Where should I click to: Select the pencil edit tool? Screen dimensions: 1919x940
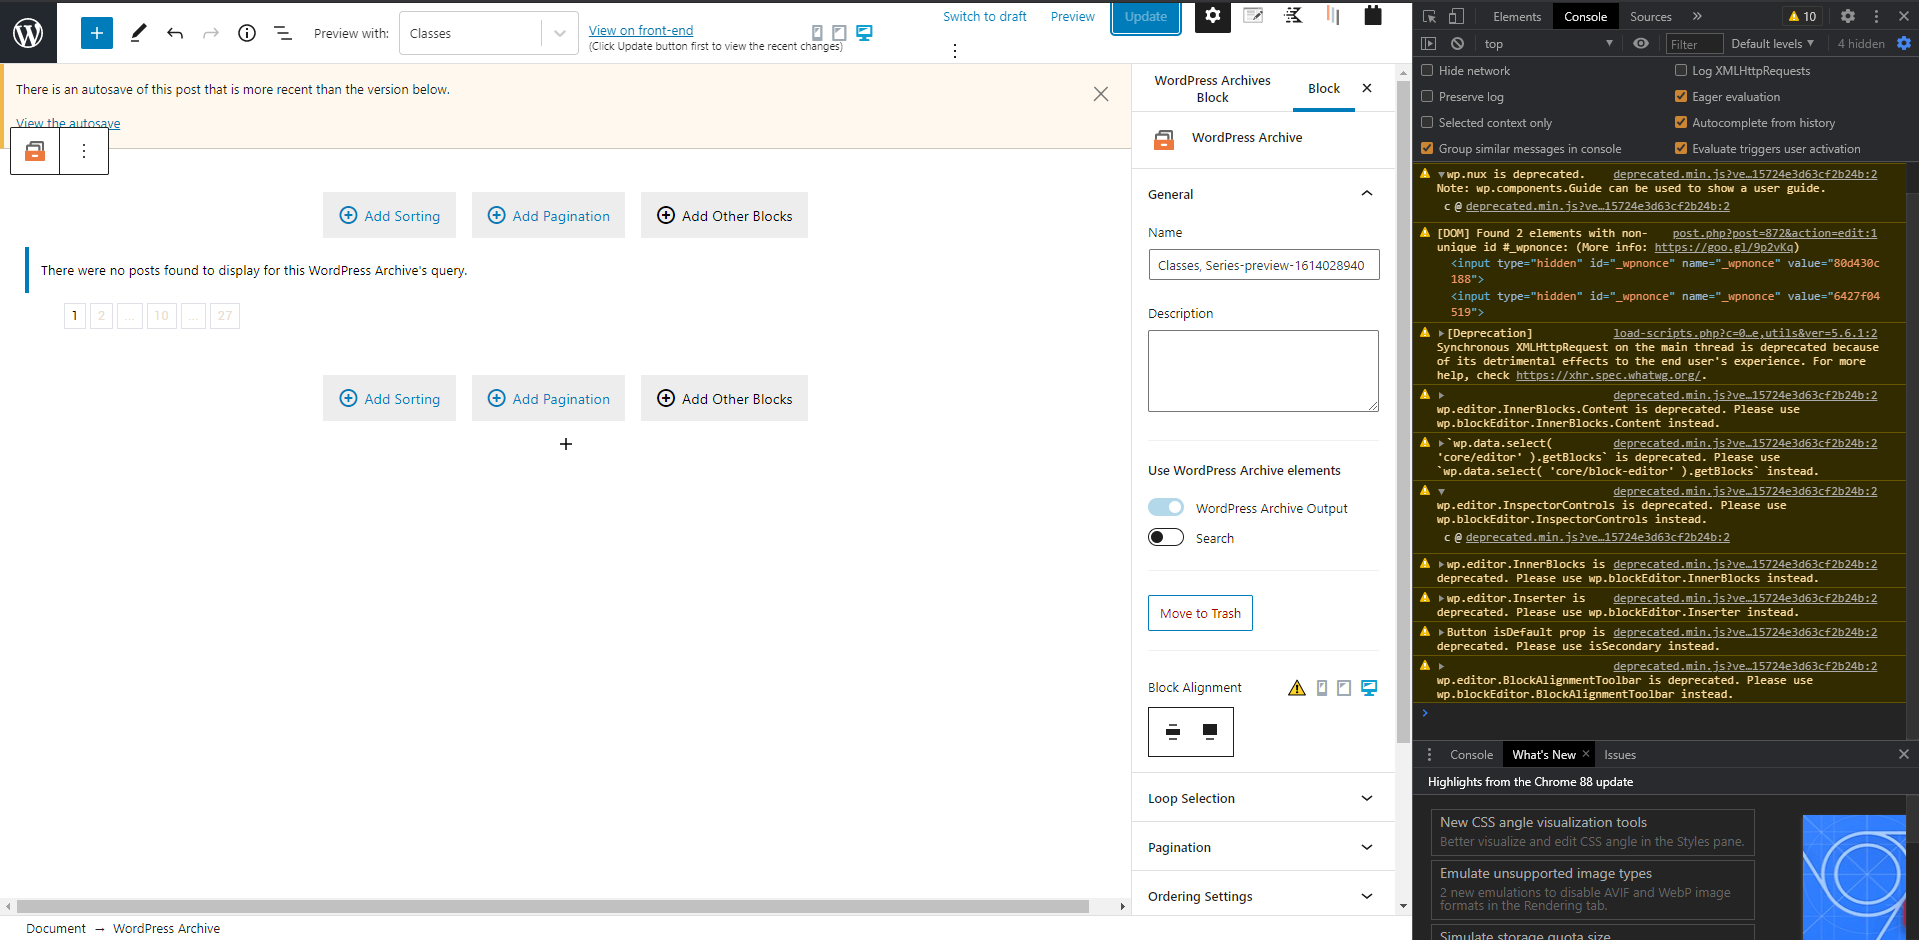(138, 33)
